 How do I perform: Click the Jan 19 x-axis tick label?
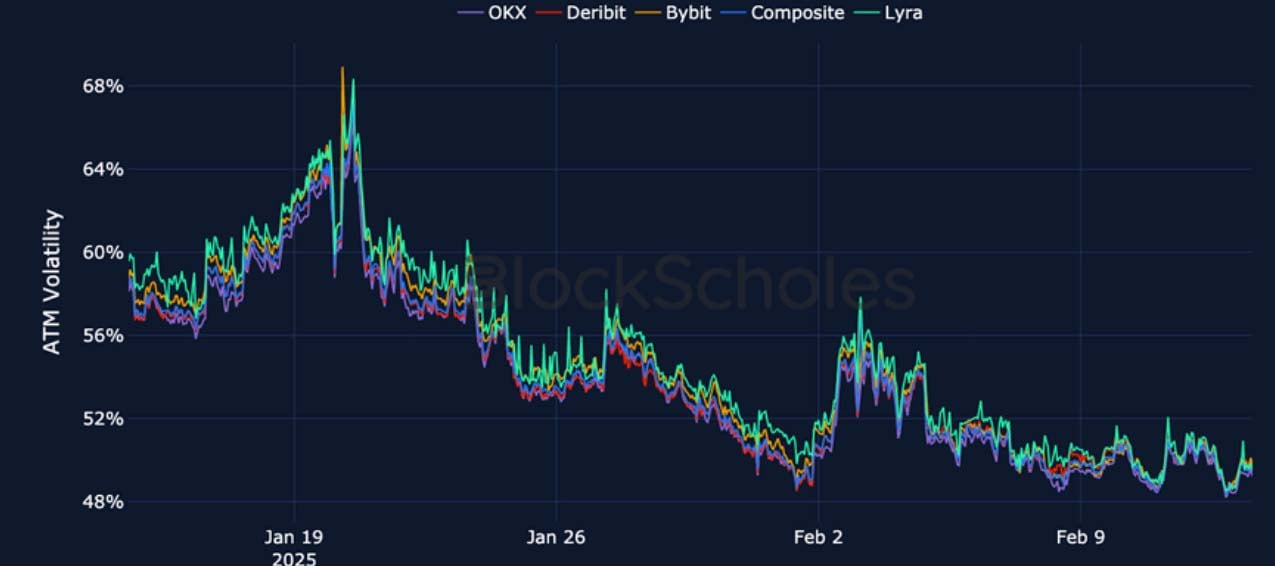[x=294, y=537]
